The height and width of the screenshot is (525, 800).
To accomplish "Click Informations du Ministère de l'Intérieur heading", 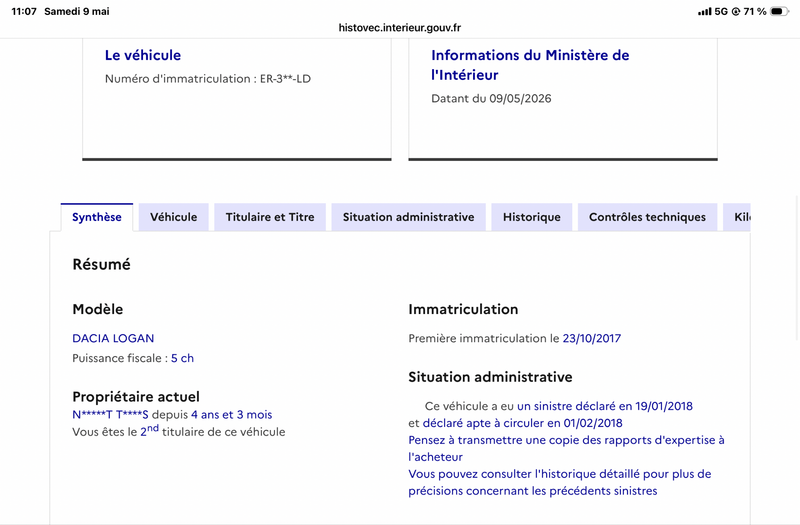I will 530,65.
